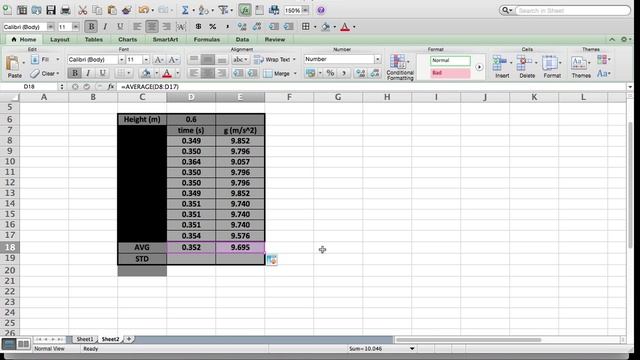Click Delete in the Cells group
The image size is (640, 360).
[x=527, y=67]
